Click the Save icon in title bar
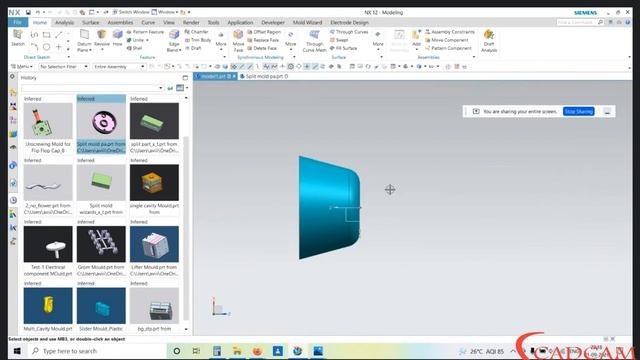The image size is (640, 360). 28,13
